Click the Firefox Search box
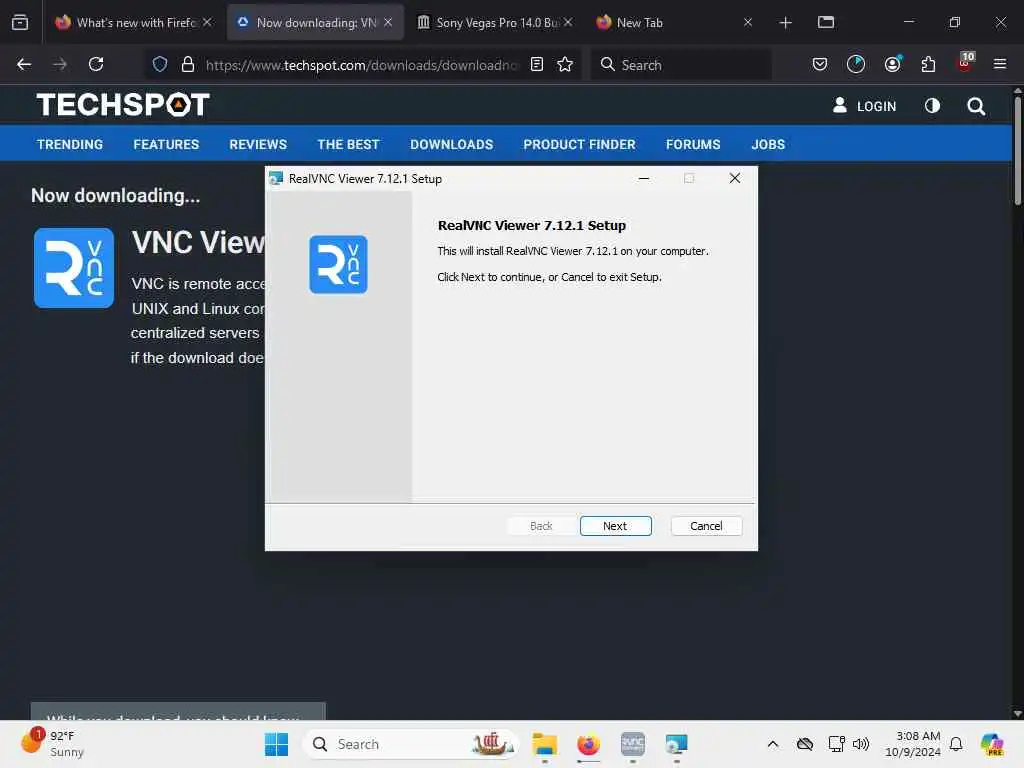The image size is (1024, 768). [681, 65]
